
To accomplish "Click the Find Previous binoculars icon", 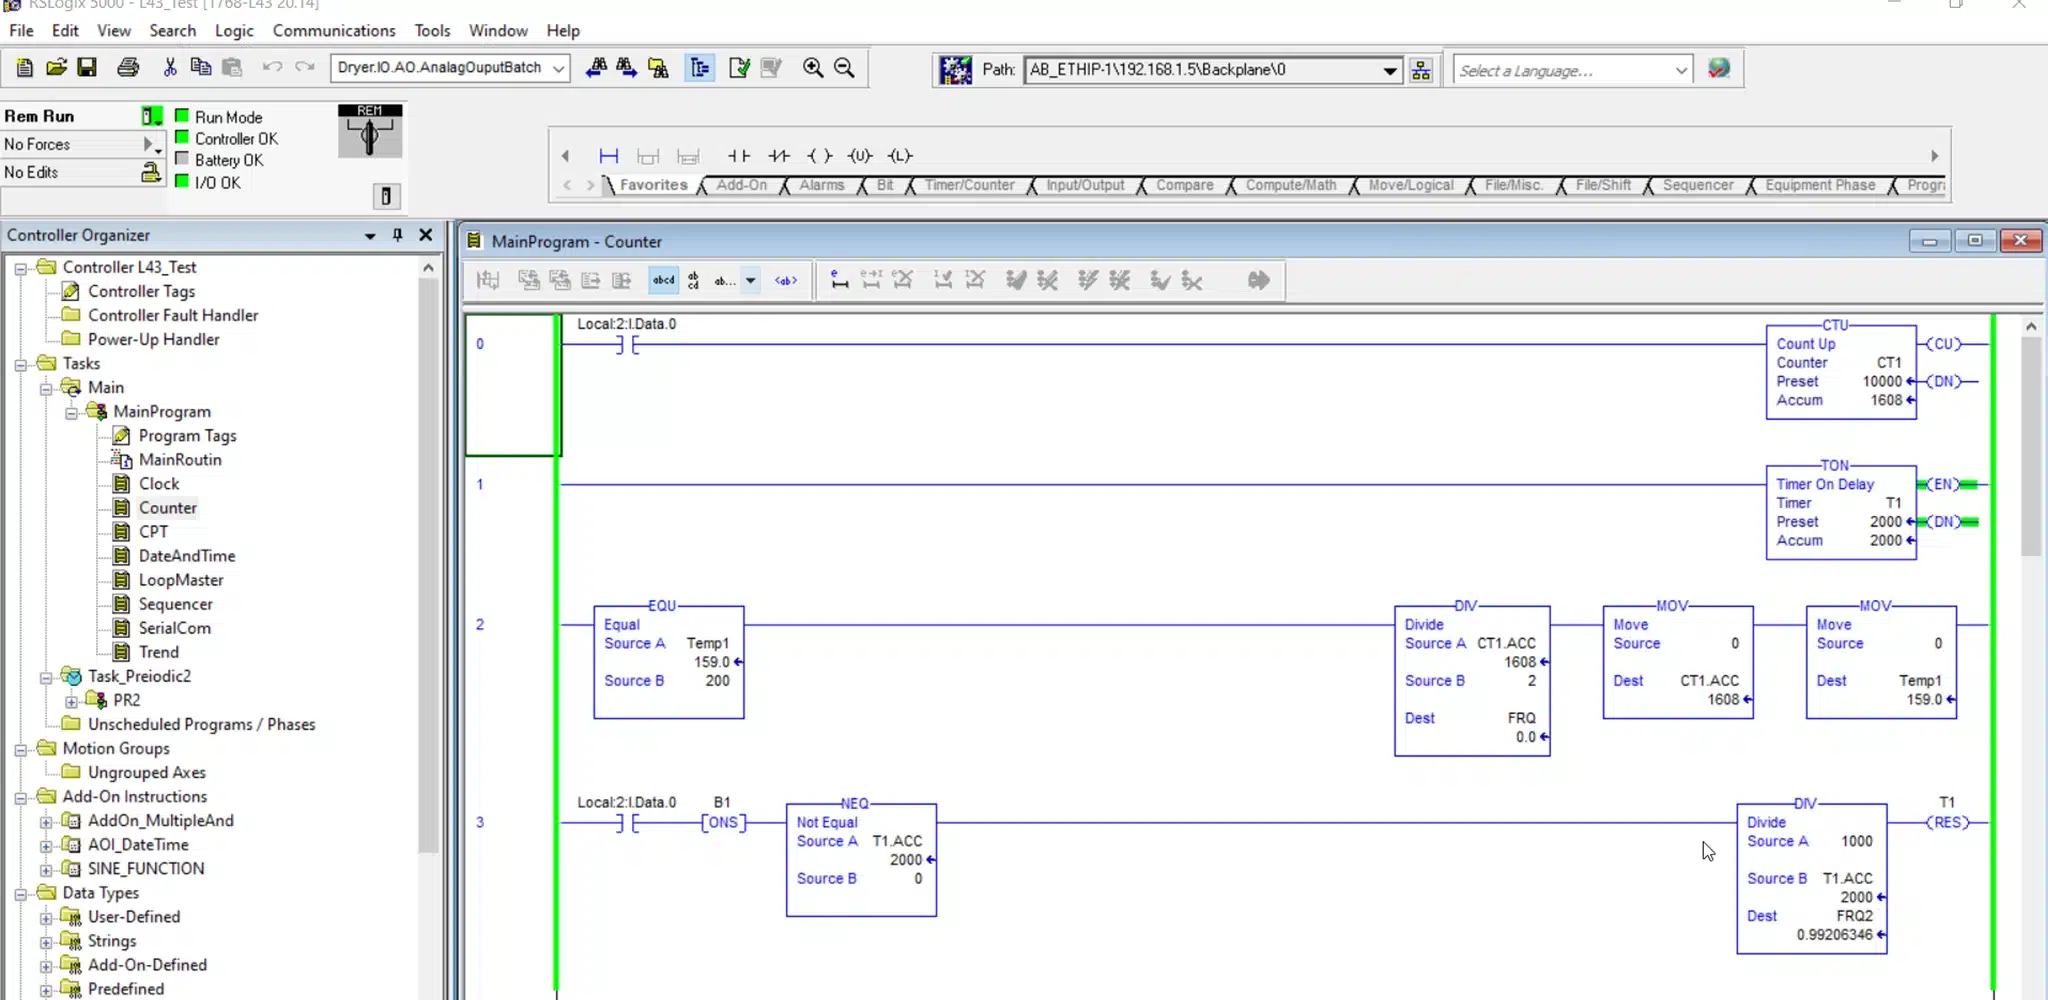I will [596, 68].
